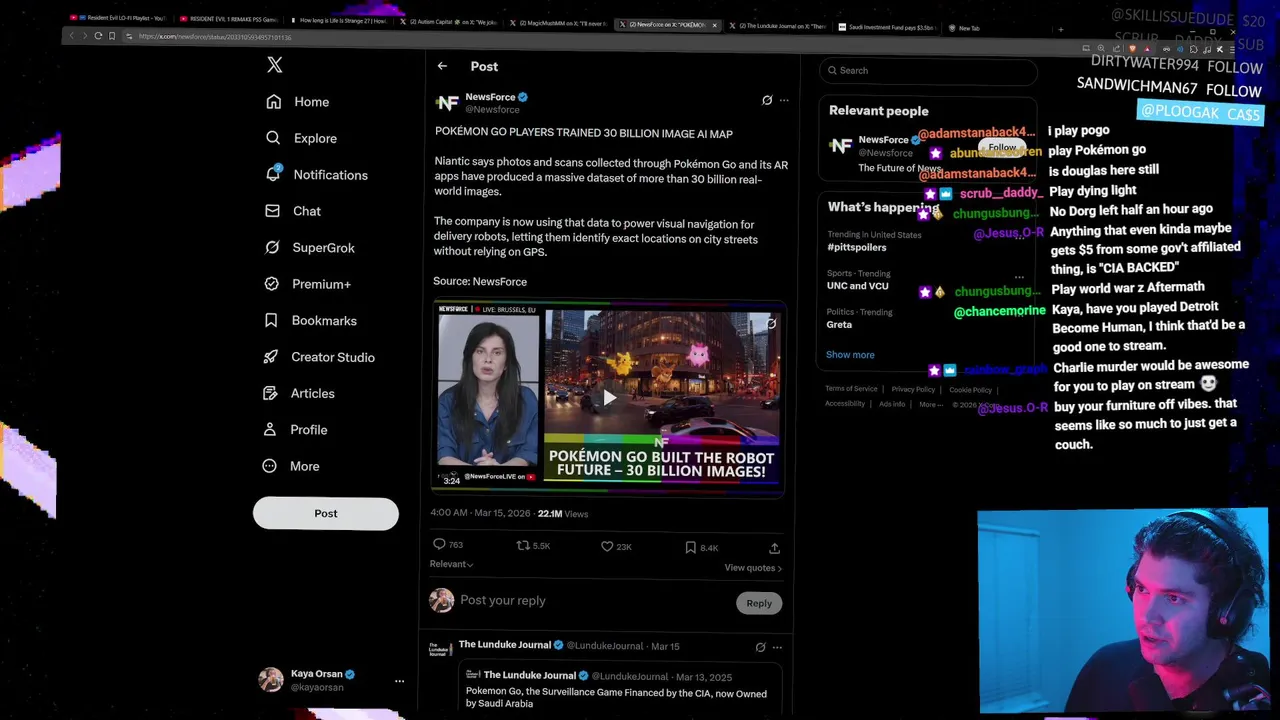Image resolution: width=1280 pixels, height=720 pixels.
Task: Open the Accessibility footer link
Action: (x=845, y=403)
